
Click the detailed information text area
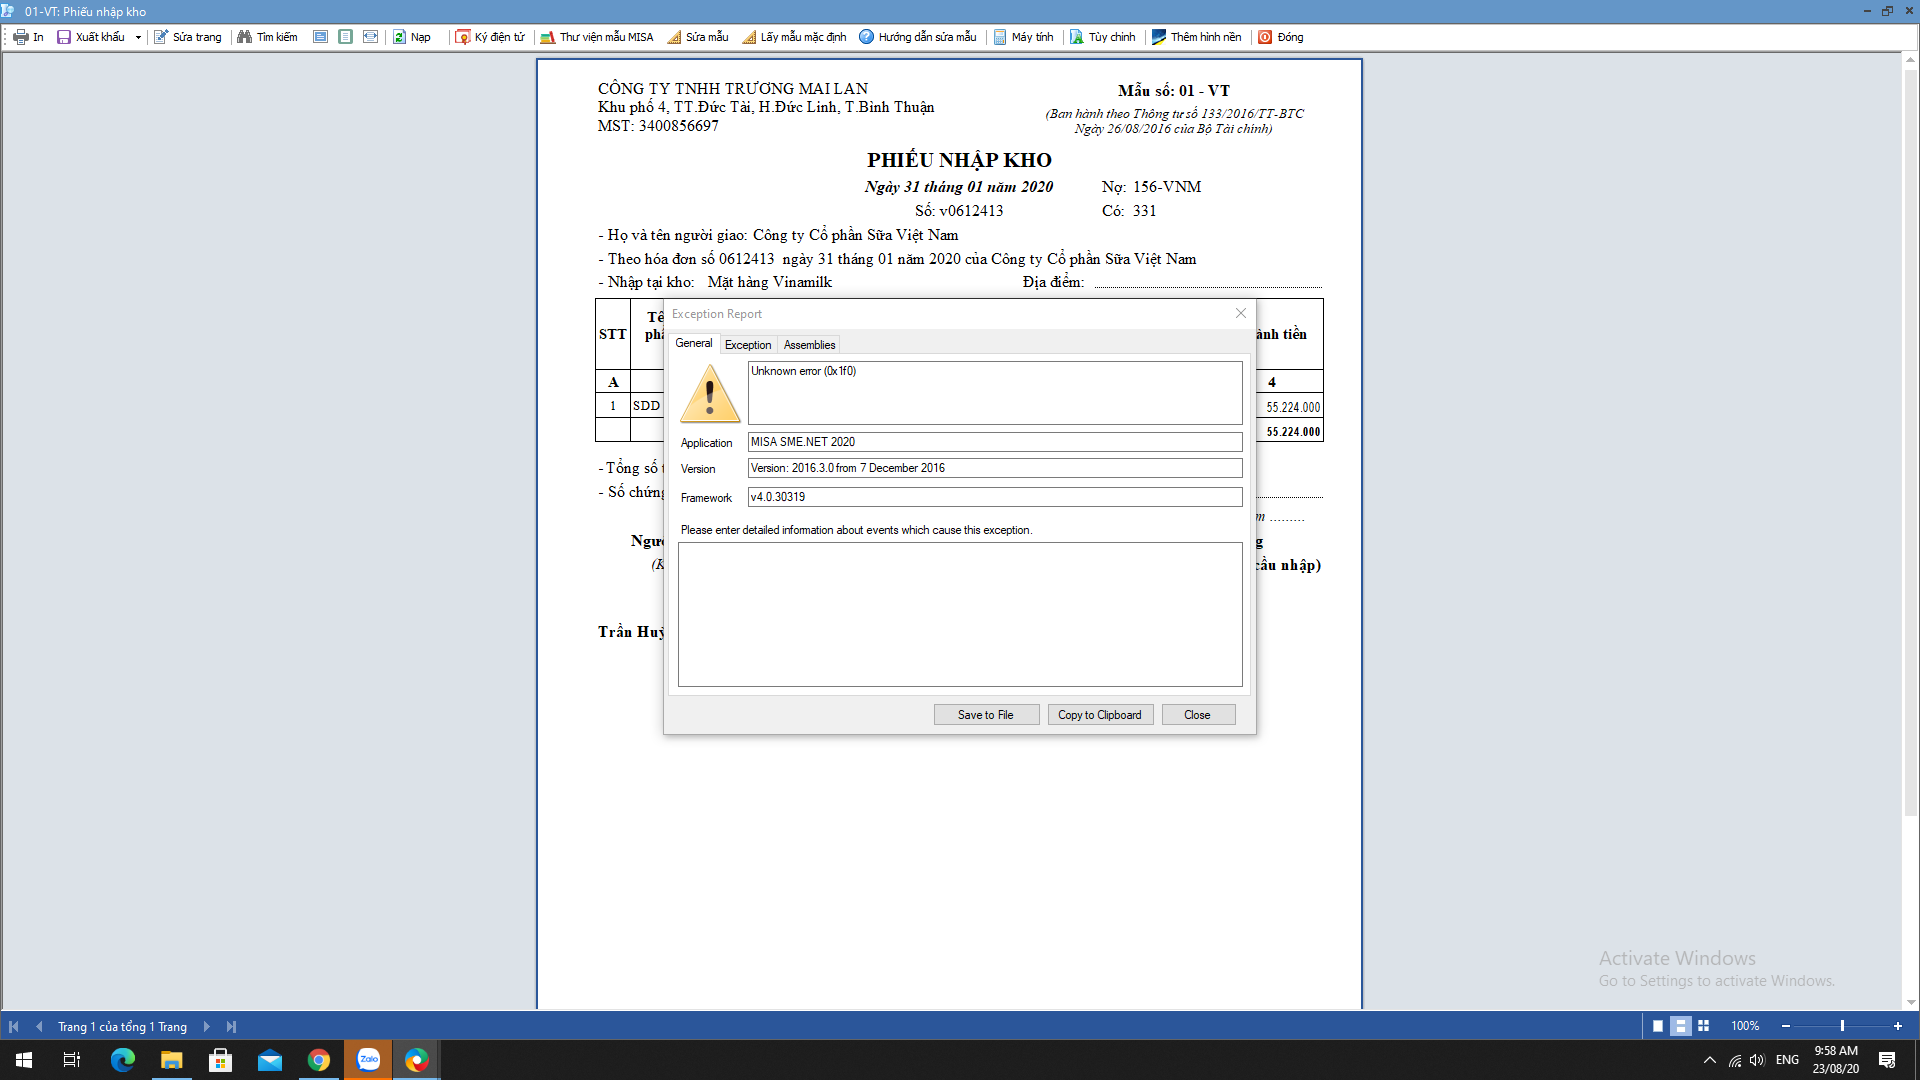960,615
